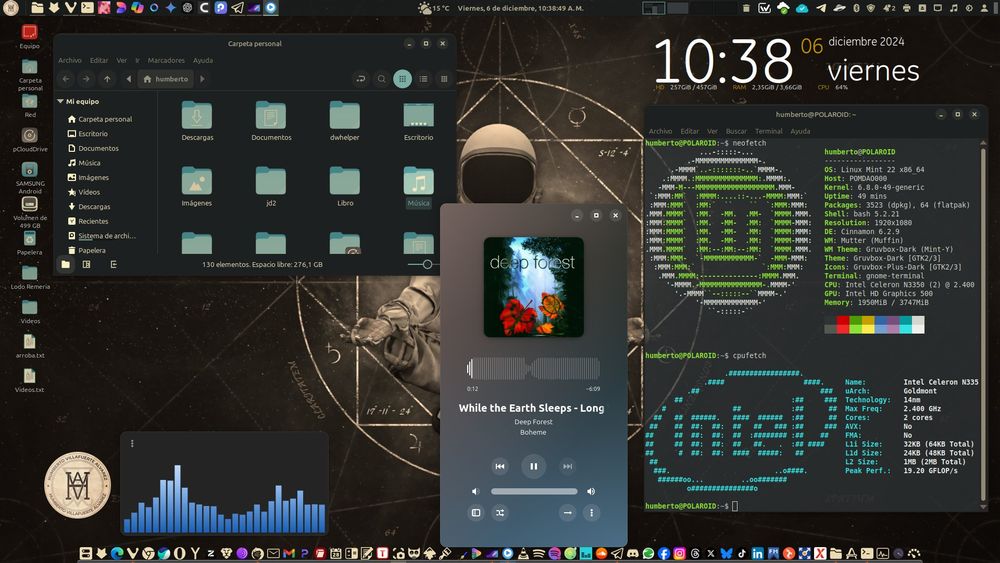Image resolution: width=1000 pixels, height=563 pixels.
Task: Skip to previous track in music player
Action: click(500, 466)
